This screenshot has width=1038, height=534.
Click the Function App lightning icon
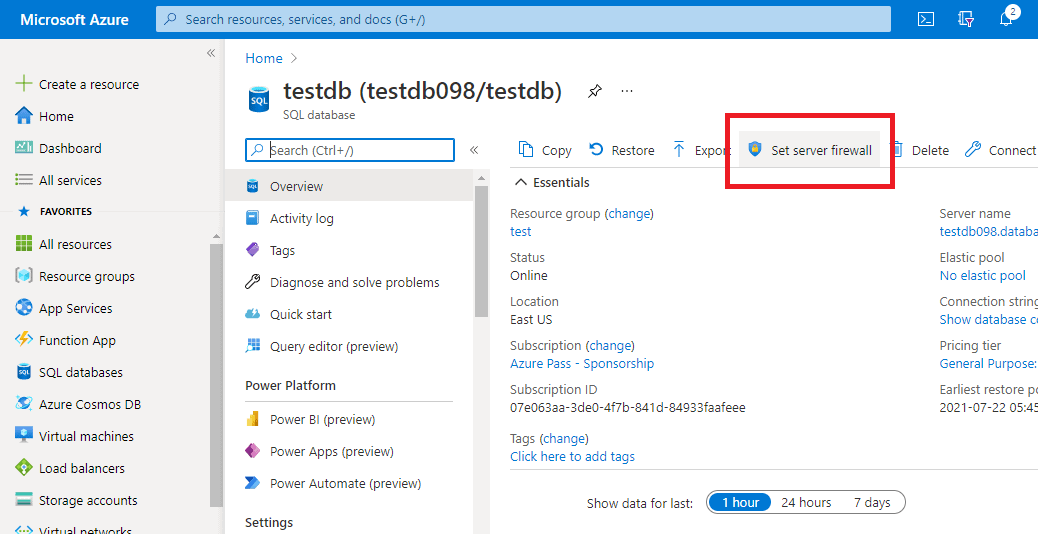(24, 339)
